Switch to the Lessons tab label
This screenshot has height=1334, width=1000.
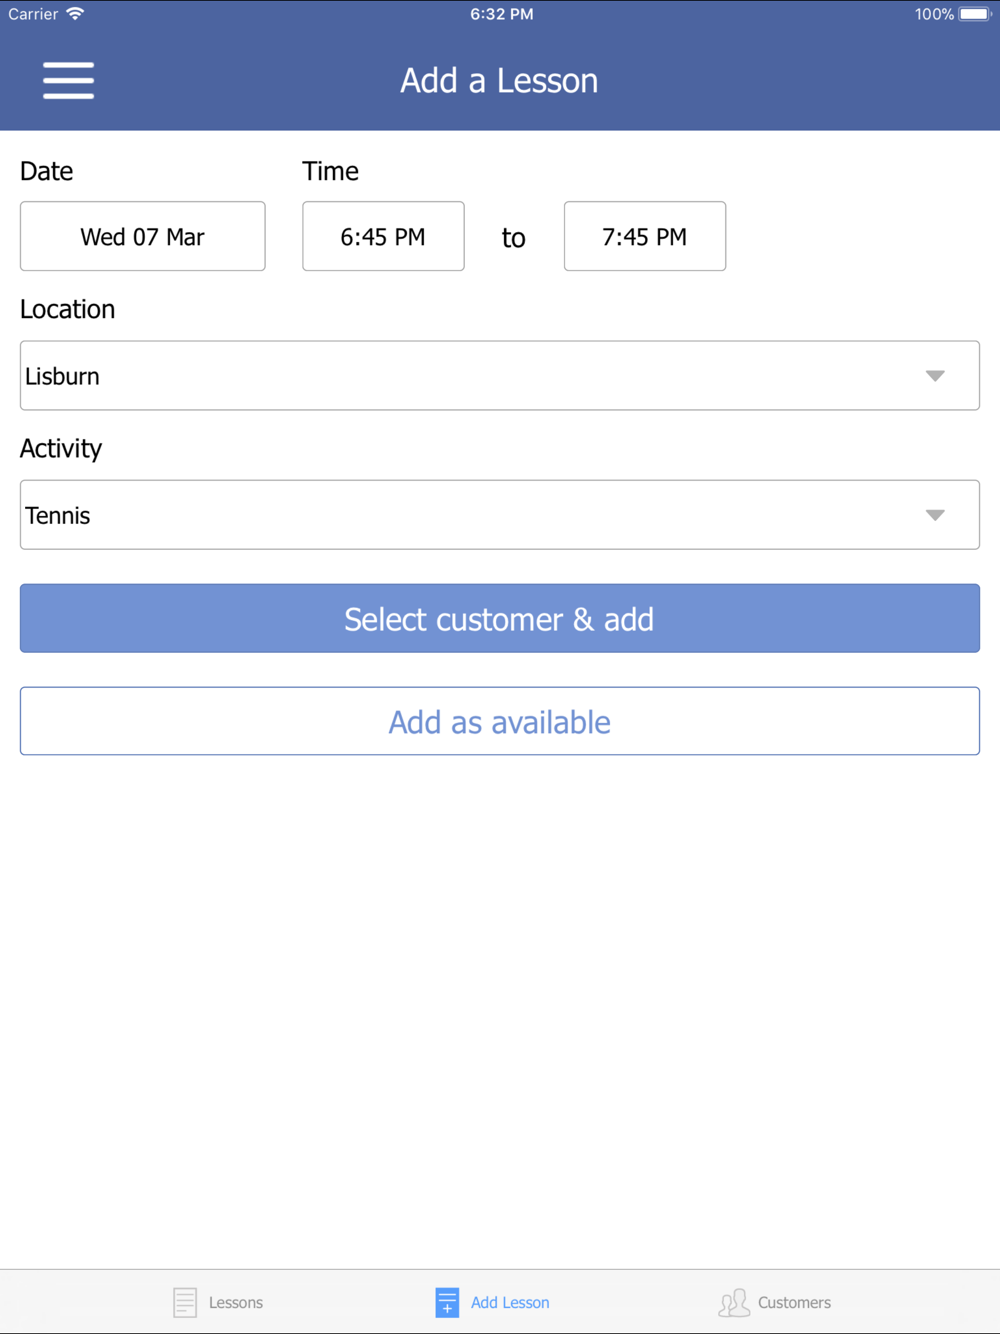(236, 1303)
